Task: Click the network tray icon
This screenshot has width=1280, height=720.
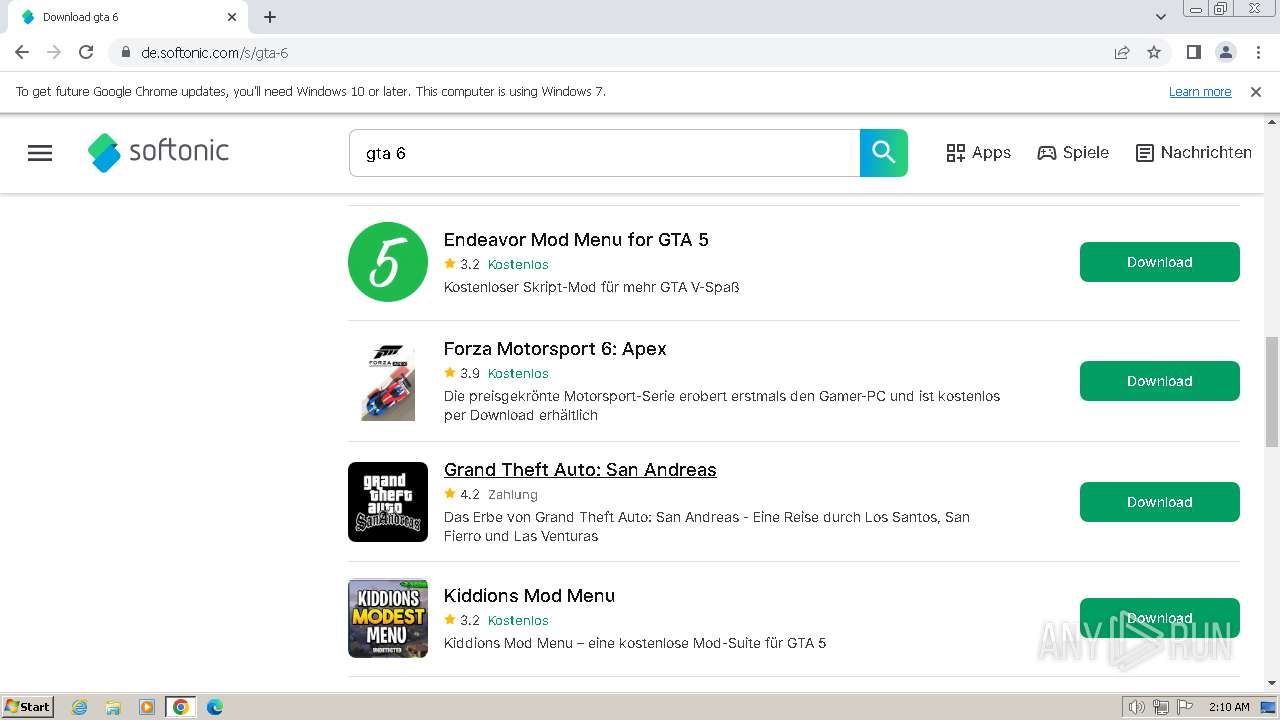Action: tap(1161, 707)
